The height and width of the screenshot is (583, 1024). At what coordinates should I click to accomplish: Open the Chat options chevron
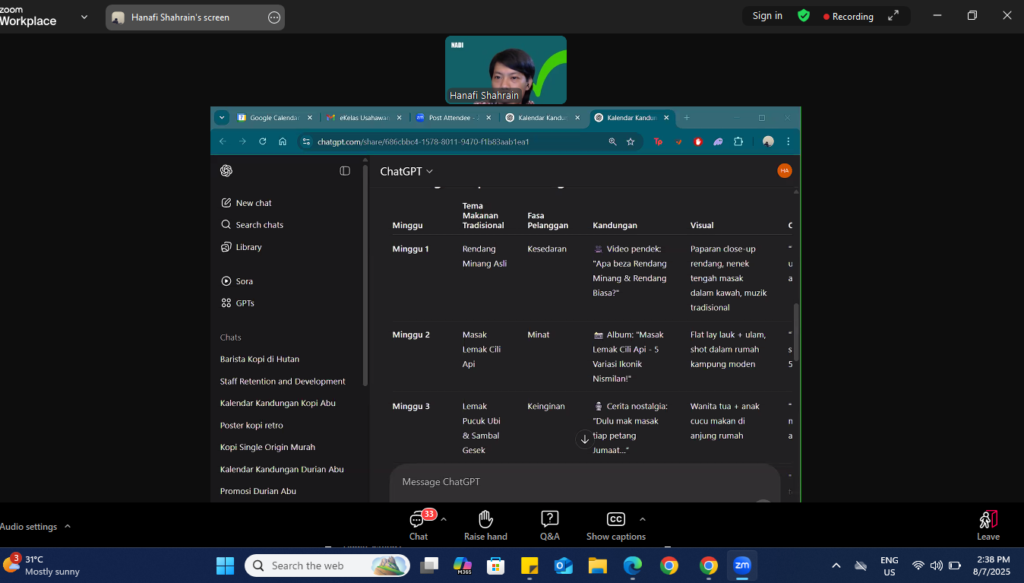[x=444, y=519]
